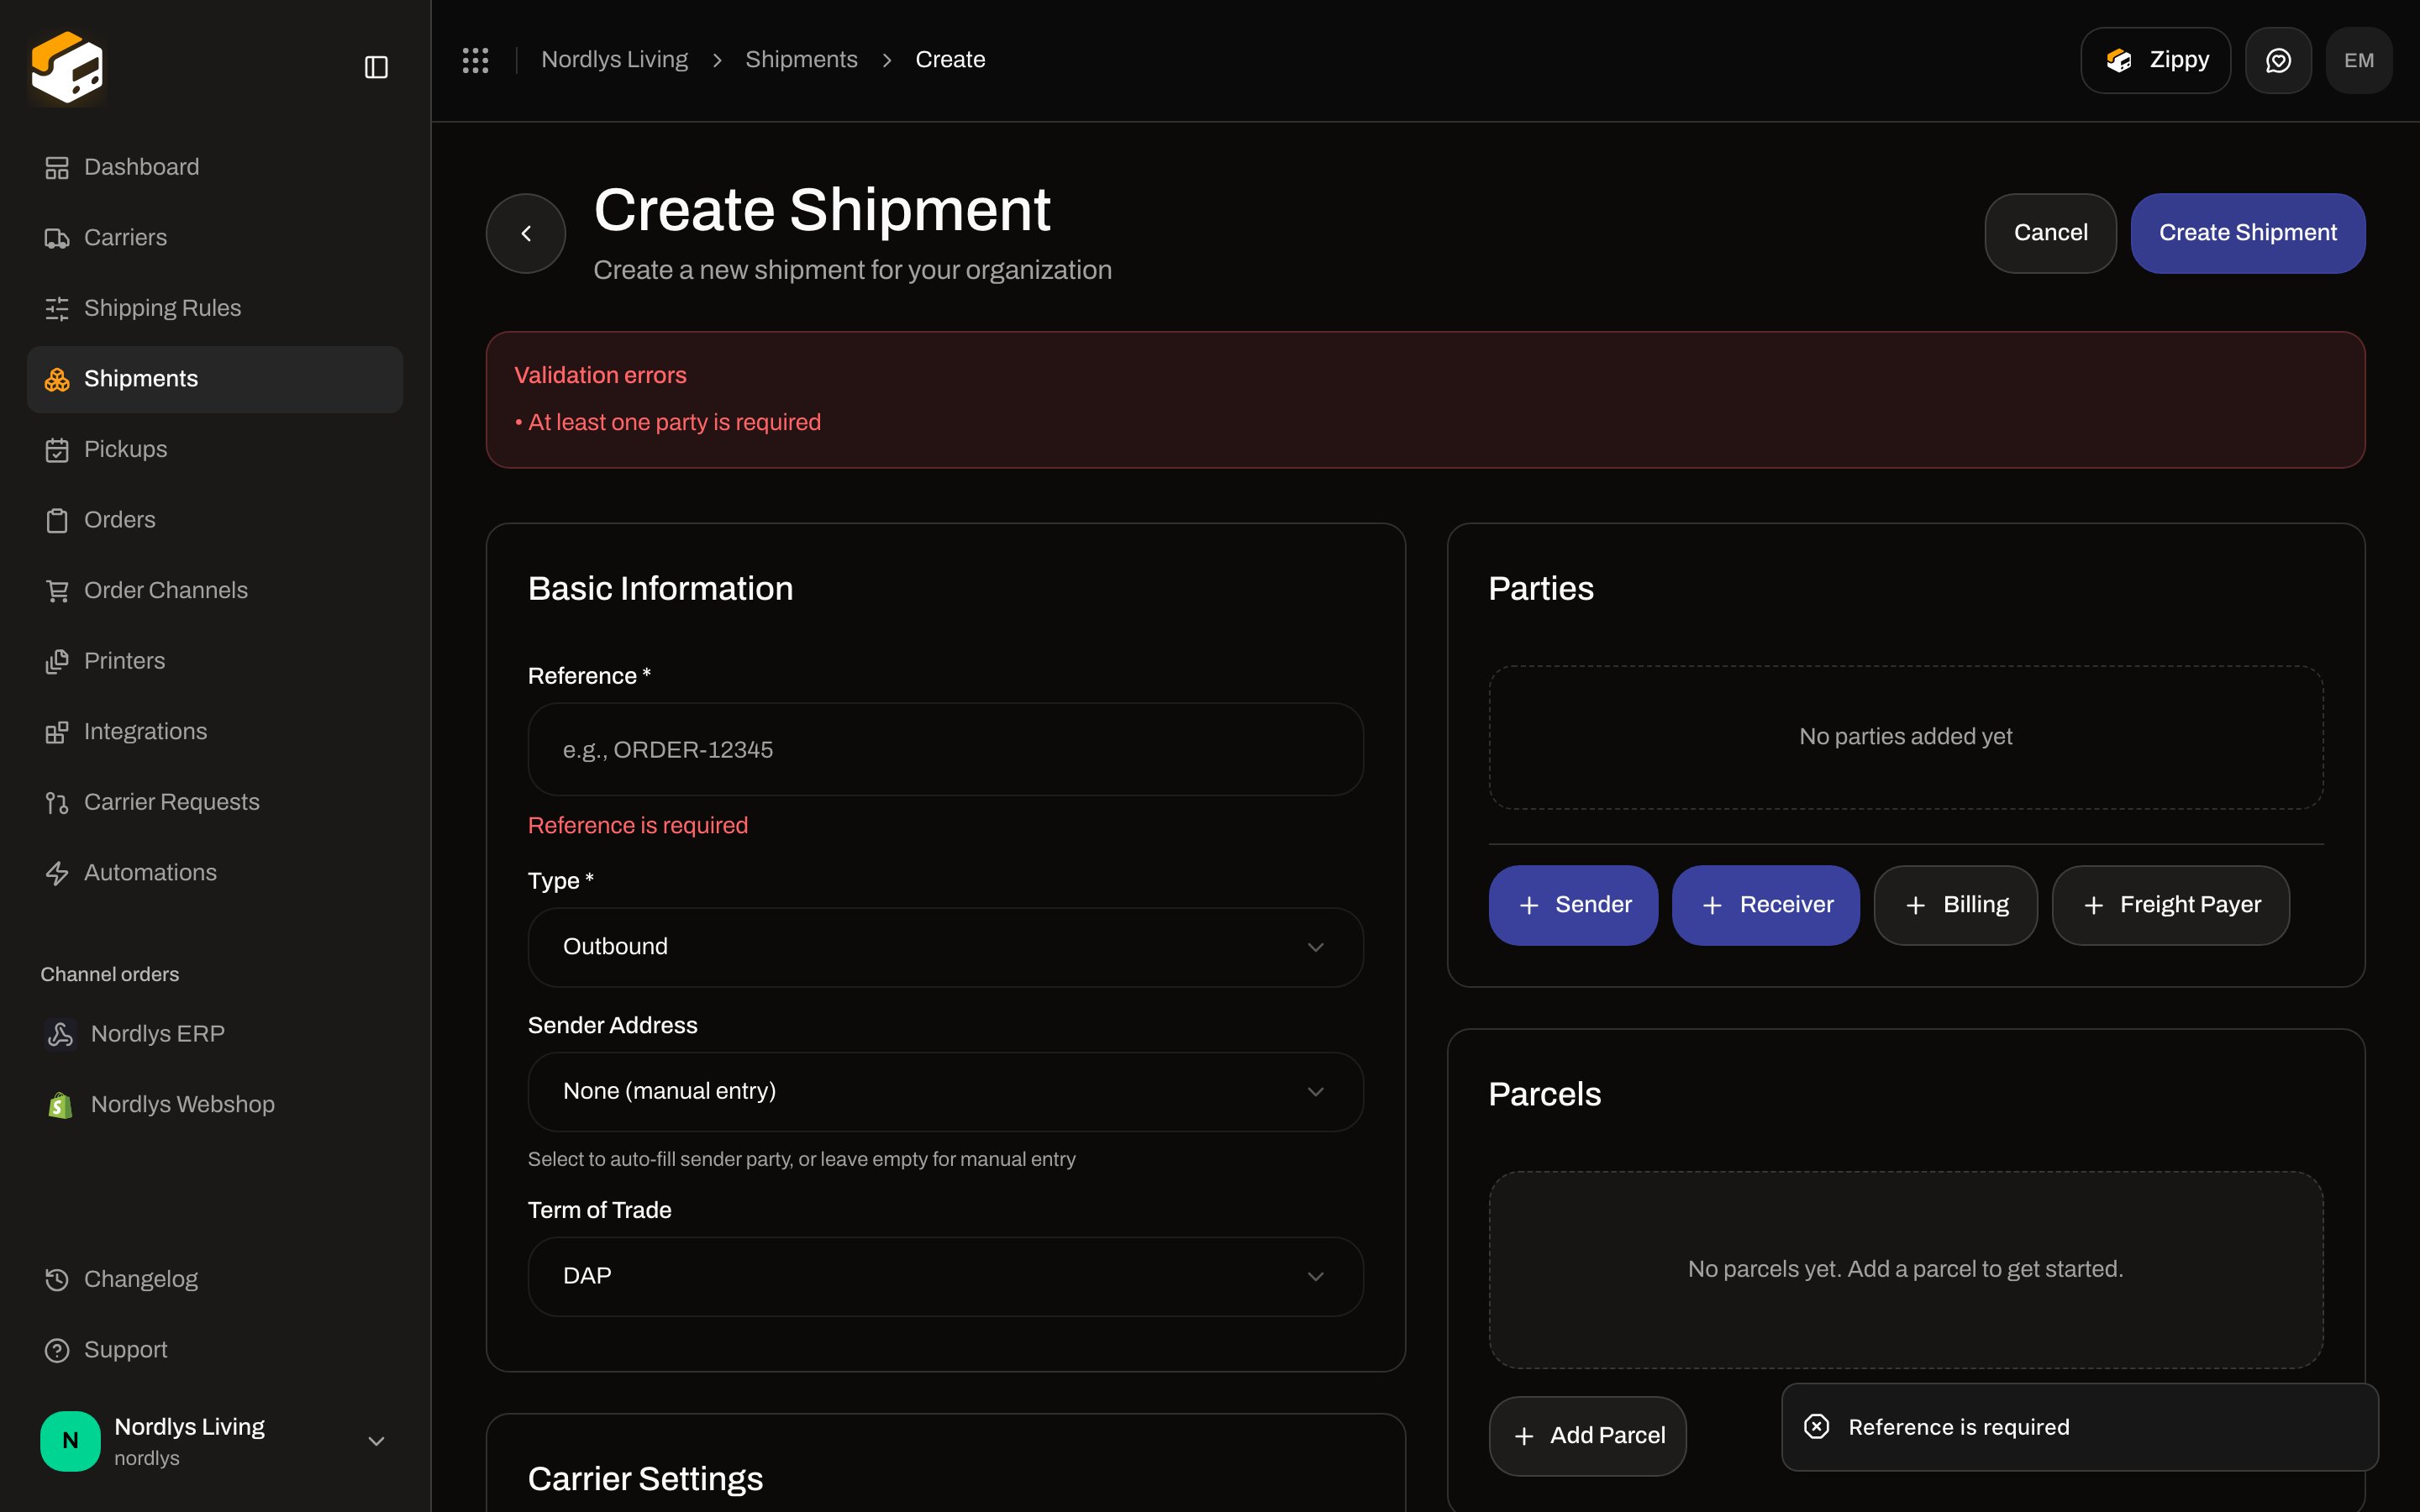Click the Create breadcrumb text

950,60
